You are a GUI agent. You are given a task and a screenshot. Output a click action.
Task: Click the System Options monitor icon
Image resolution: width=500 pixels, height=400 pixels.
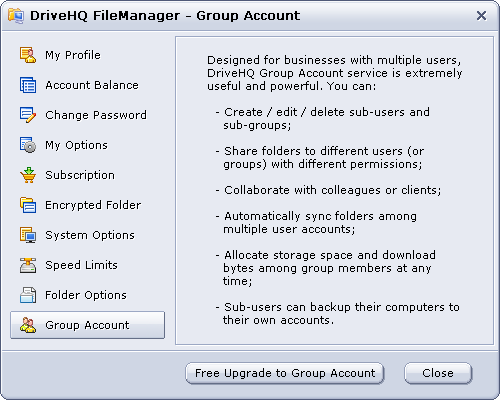point(28,235)
